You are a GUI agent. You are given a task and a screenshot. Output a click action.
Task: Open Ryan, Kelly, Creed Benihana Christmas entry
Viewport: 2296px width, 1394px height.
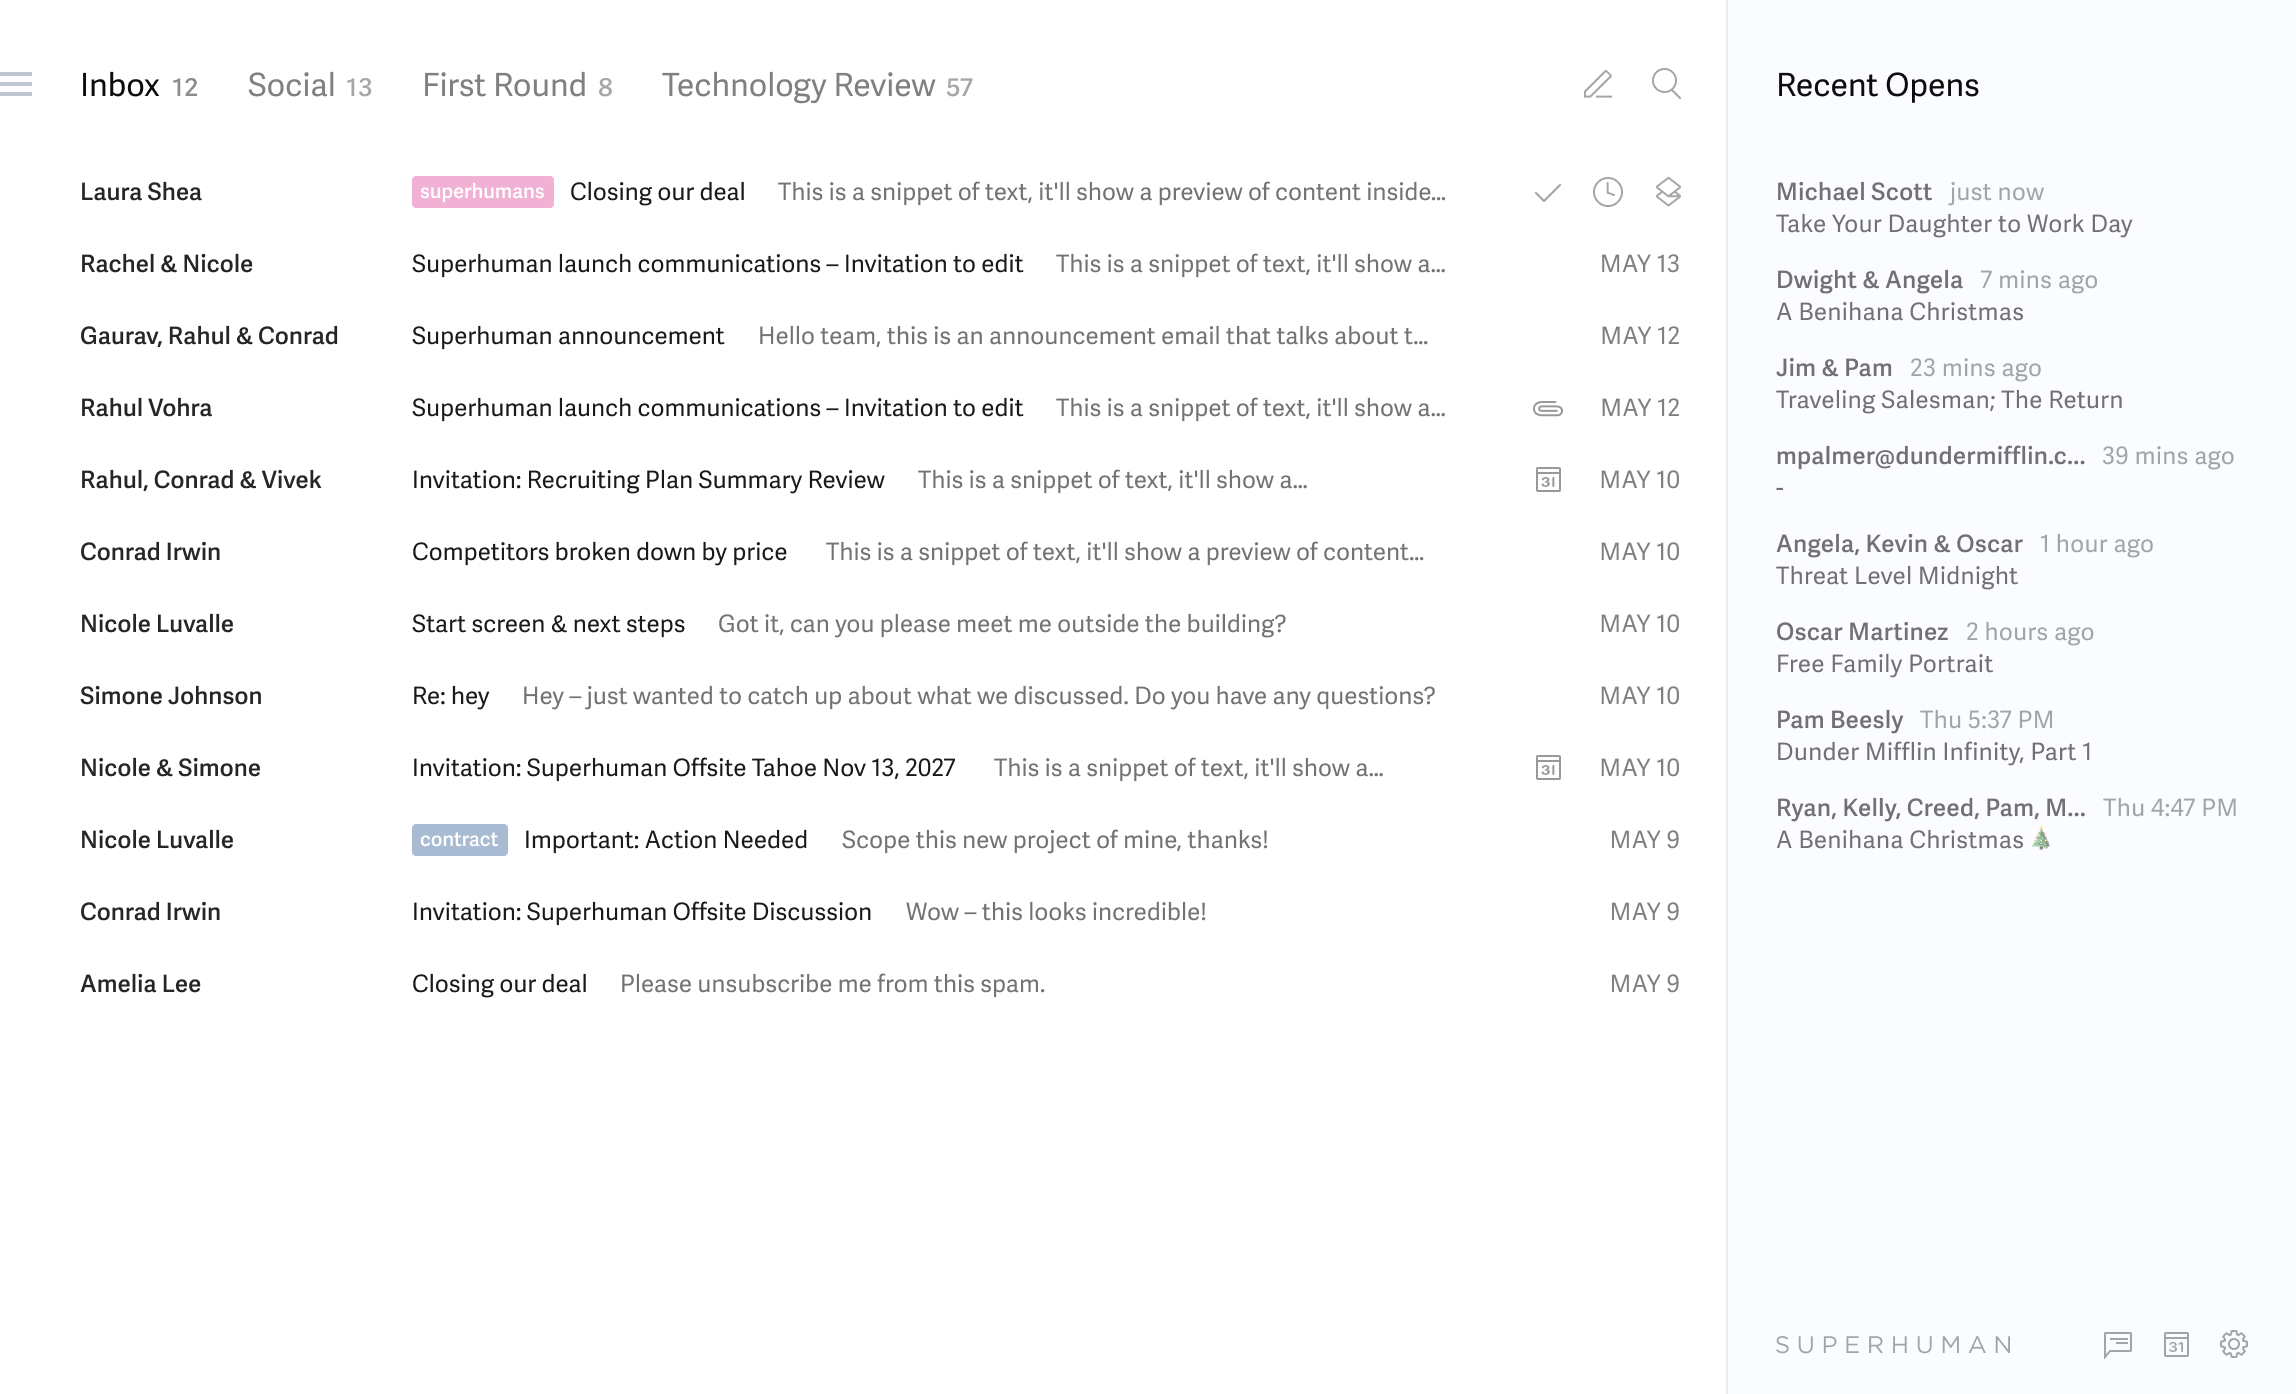tap(2006, 824)
